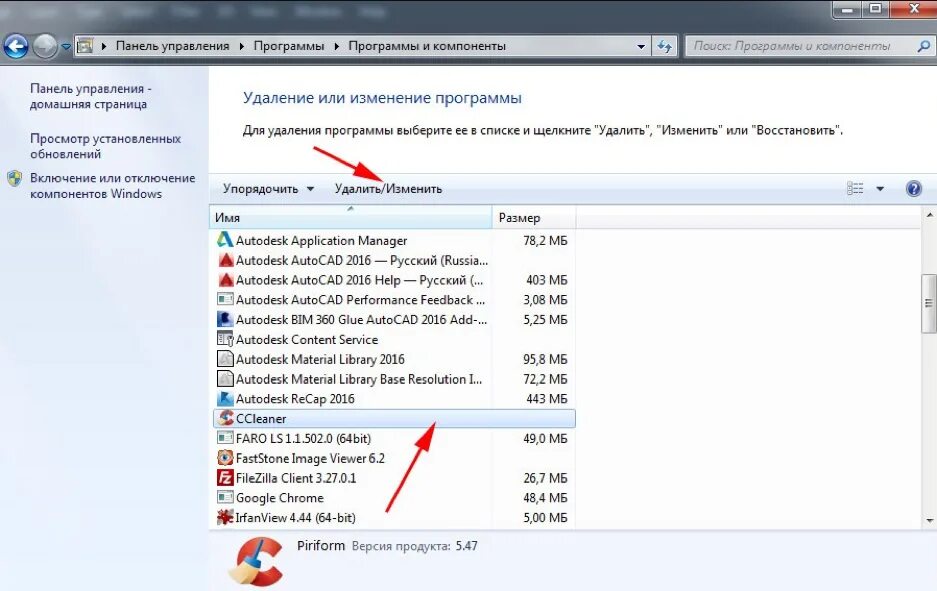The width and height of the screenshot is (937, 591).
Task: Click the Autodesk Content Service icon
Action: [x=225, y=339]
